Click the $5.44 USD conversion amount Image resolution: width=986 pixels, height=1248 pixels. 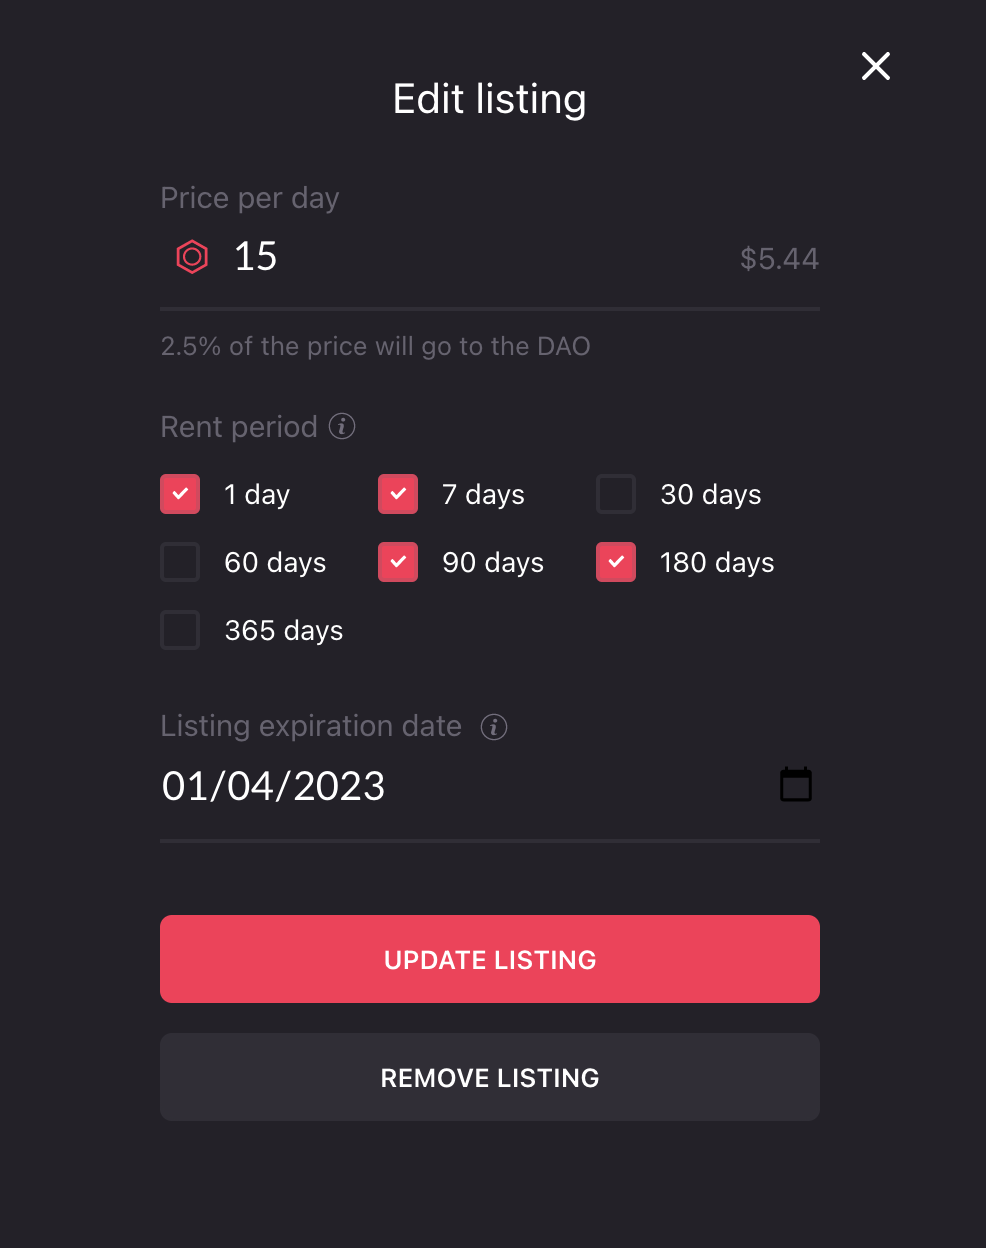[x=779, y=259]
